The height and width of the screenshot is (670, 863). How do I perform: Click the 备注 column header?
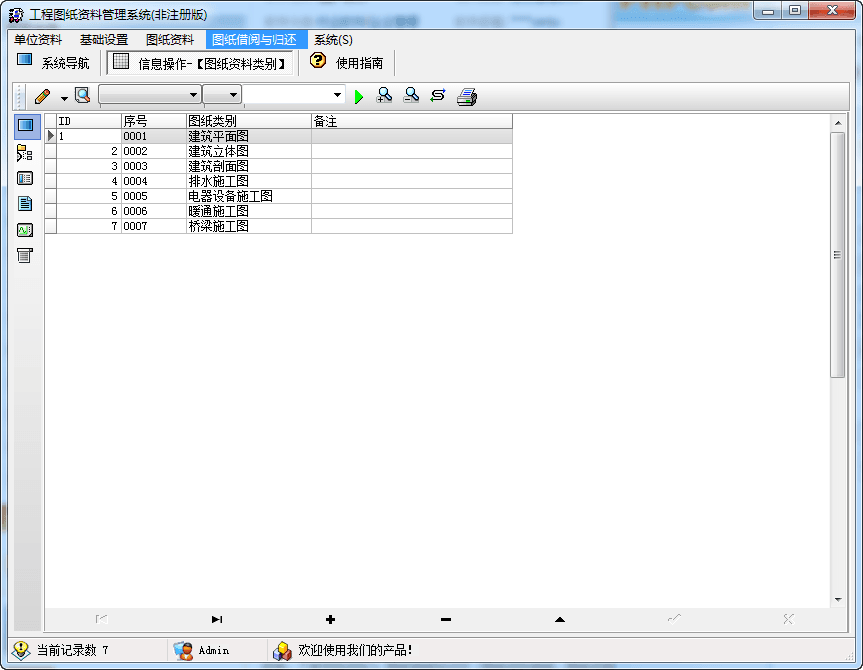coord(412,121)
